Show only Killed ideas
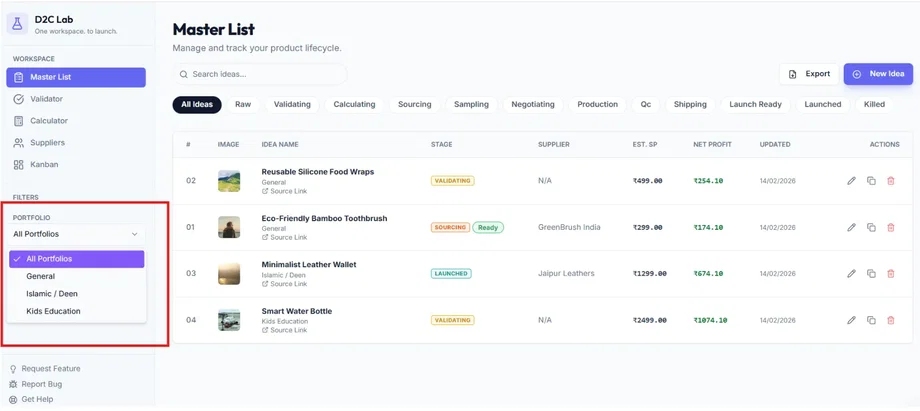Image resolution: width=920 pixels, height=411 pixels. coord(874,104)
